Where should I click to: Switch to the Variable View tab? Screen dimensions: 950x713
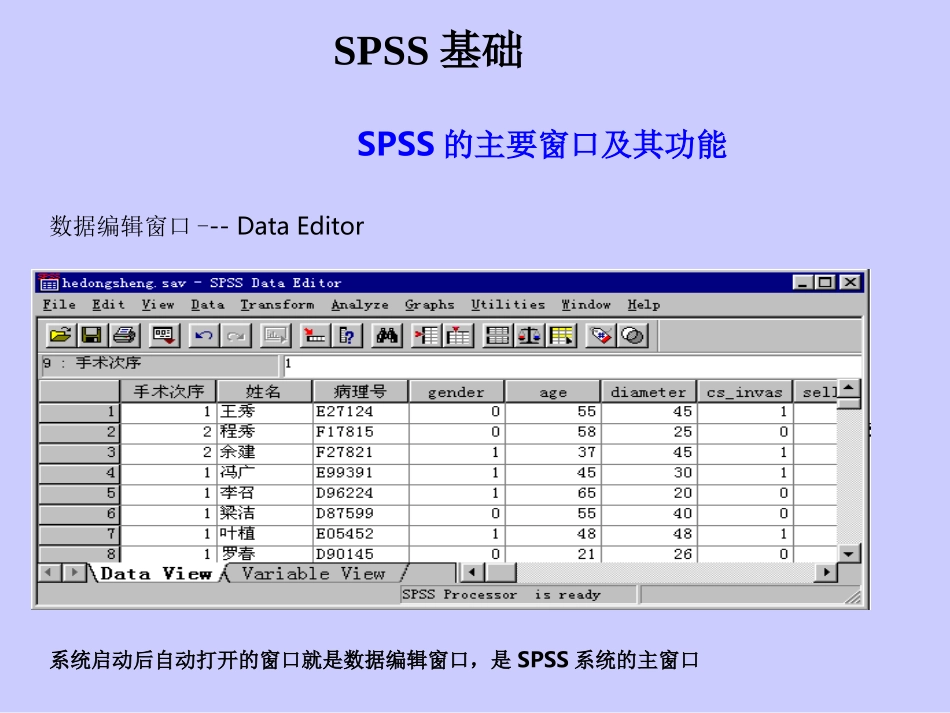(x=313, y=573)
